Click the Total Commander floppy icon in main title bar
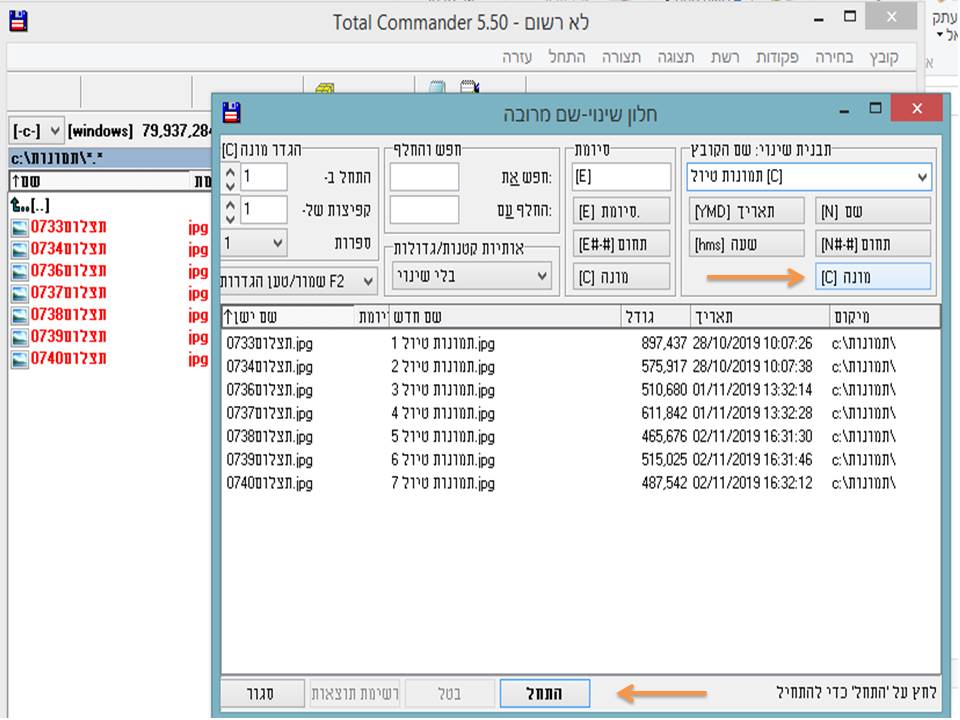Image resolution: width=960 pixels, height=720 pixels. [x=18, y=21]
